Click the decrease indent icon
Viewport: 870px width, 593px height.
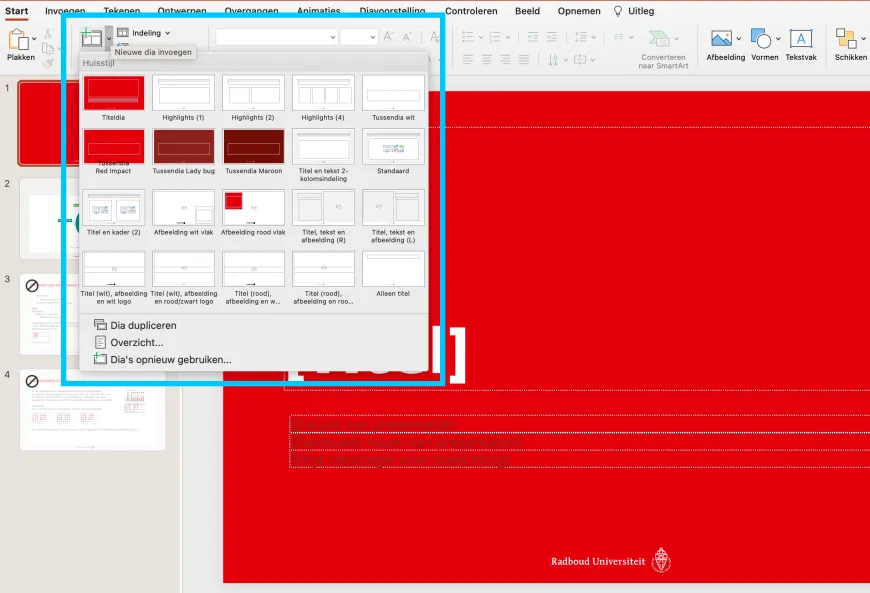pos(533,37)
